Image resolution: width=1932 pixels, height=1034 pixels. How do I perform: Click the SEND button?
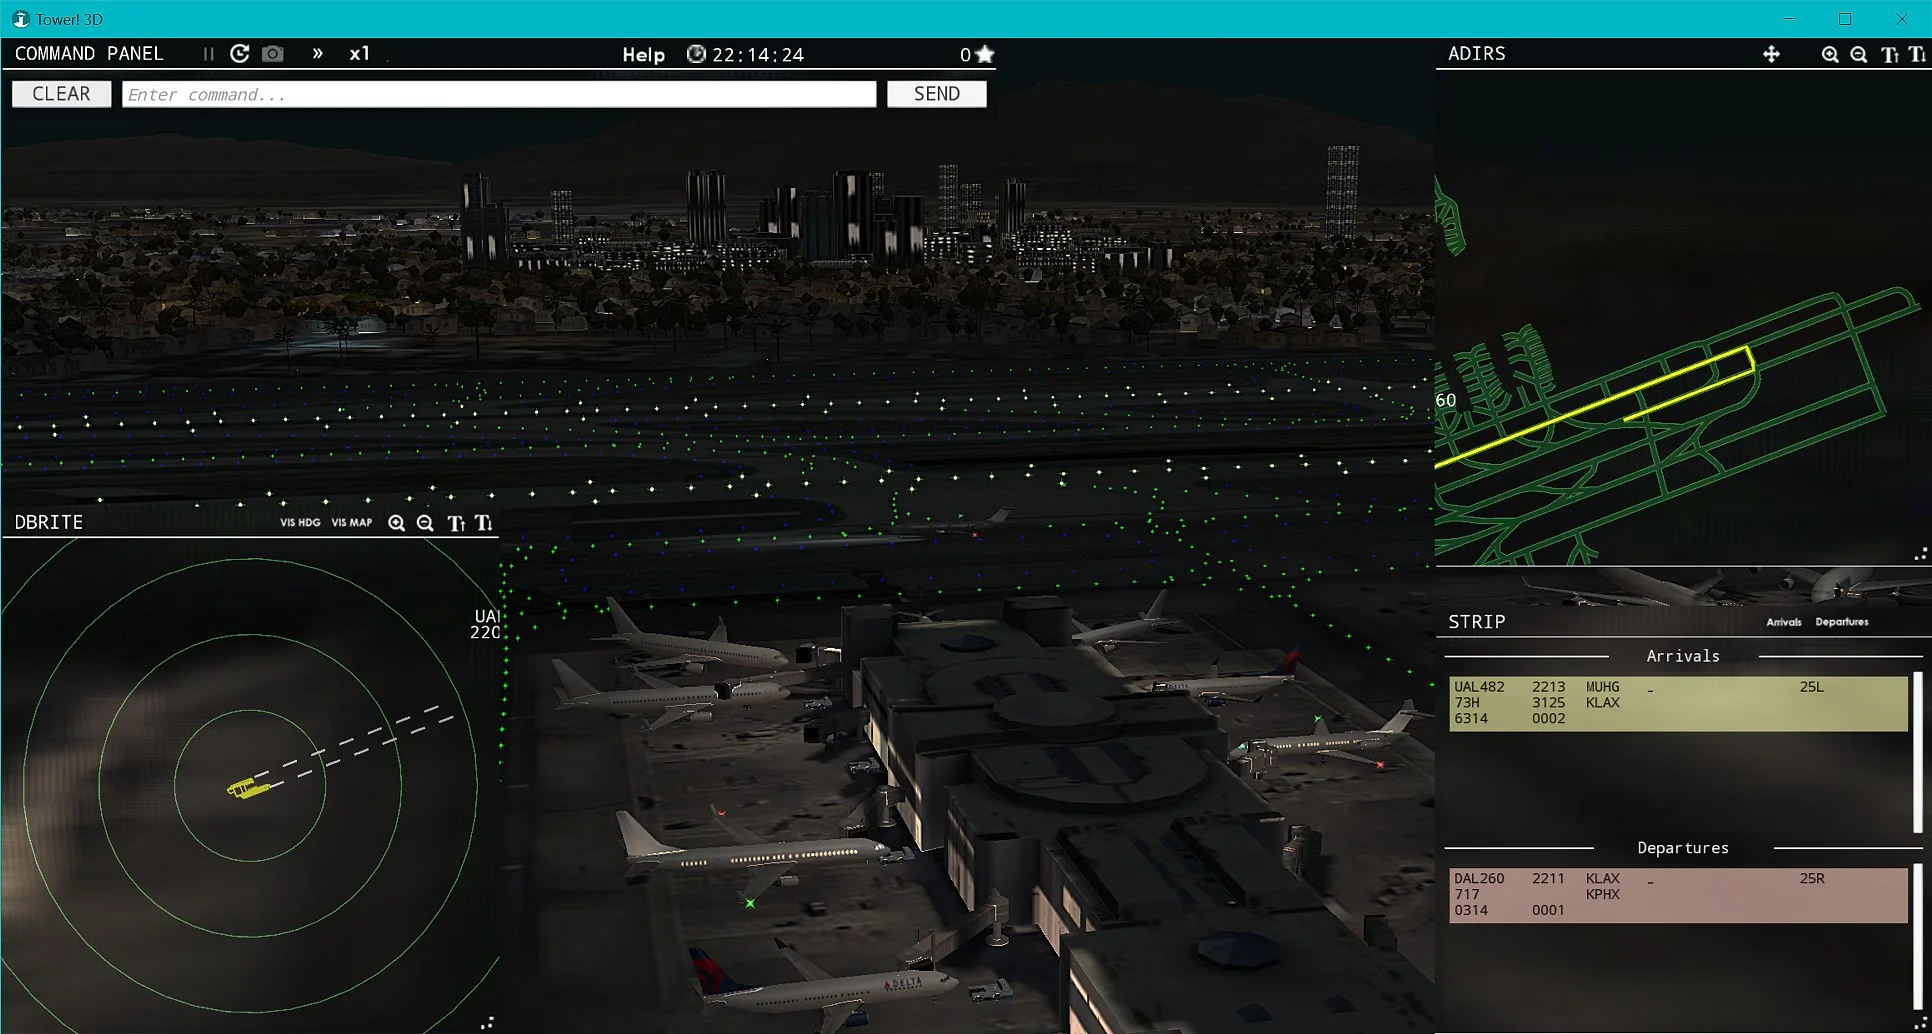click(x=937, y=94)
